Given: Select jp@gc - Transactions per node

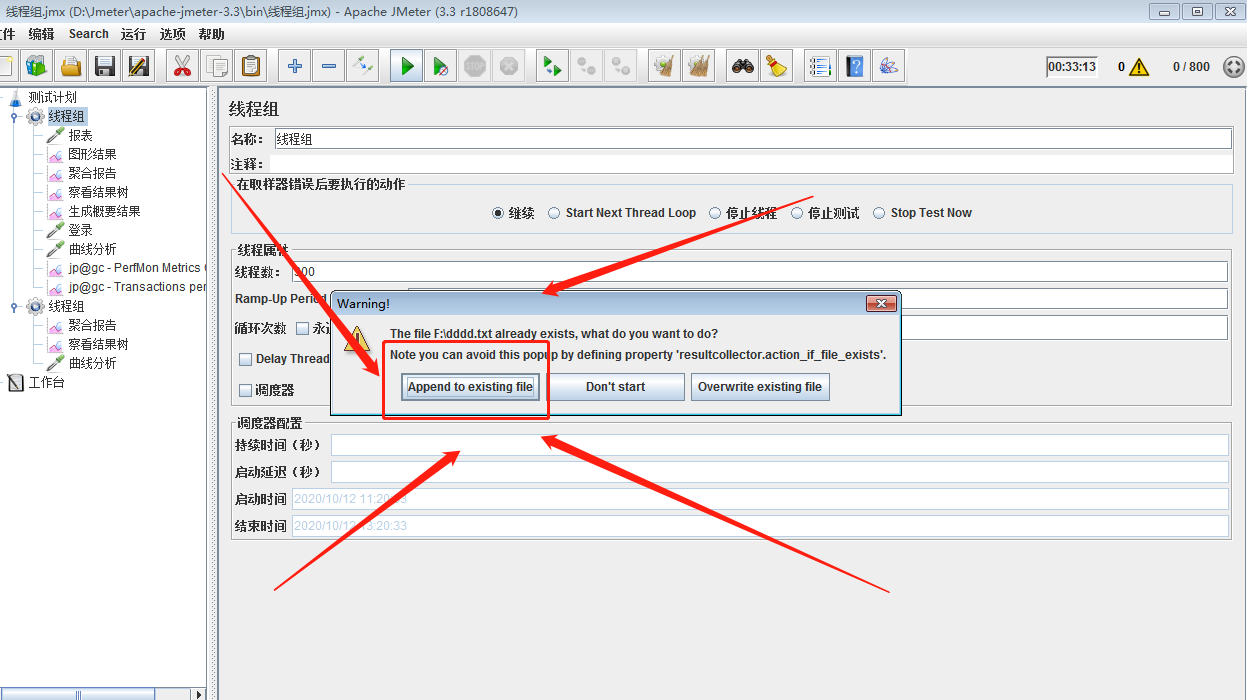Looking at the screenshot, I should click(137, 287).
